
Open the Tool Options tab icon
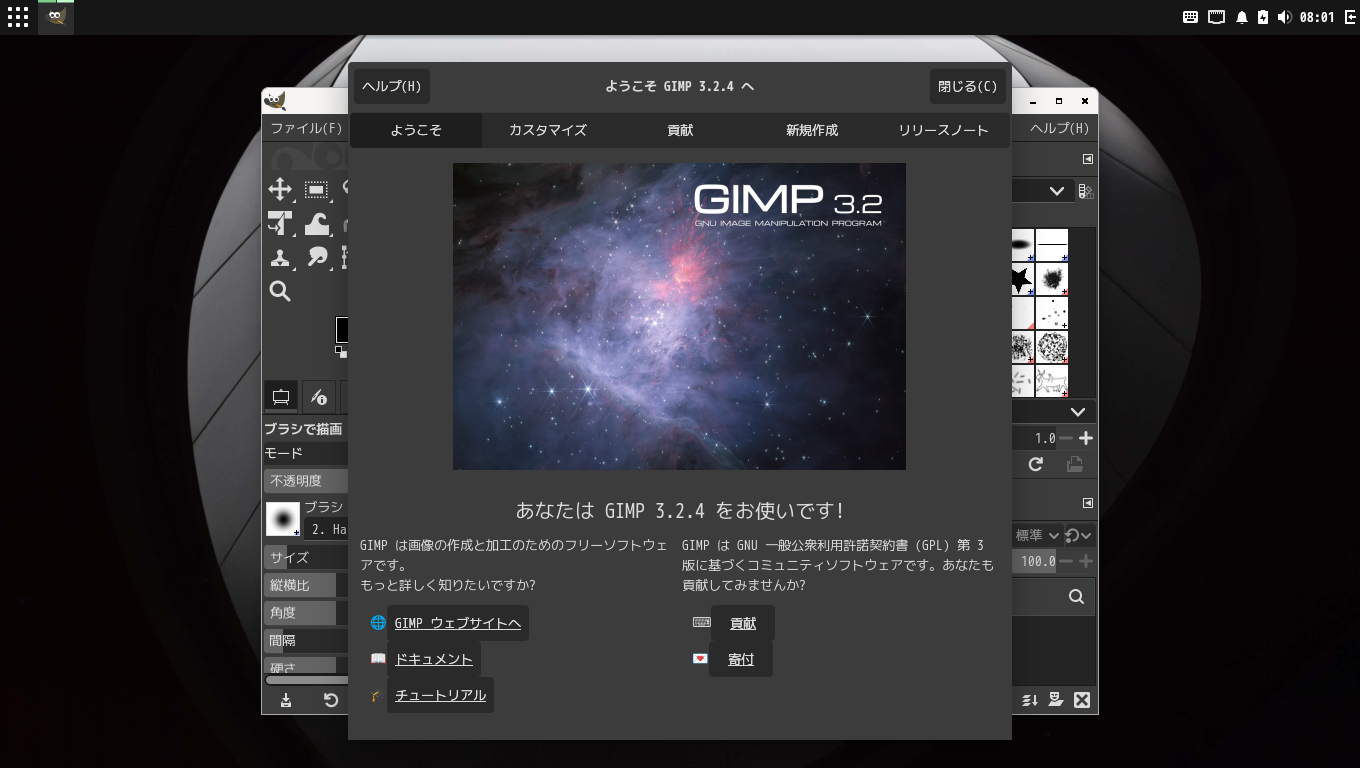click(x=281, y=397)
